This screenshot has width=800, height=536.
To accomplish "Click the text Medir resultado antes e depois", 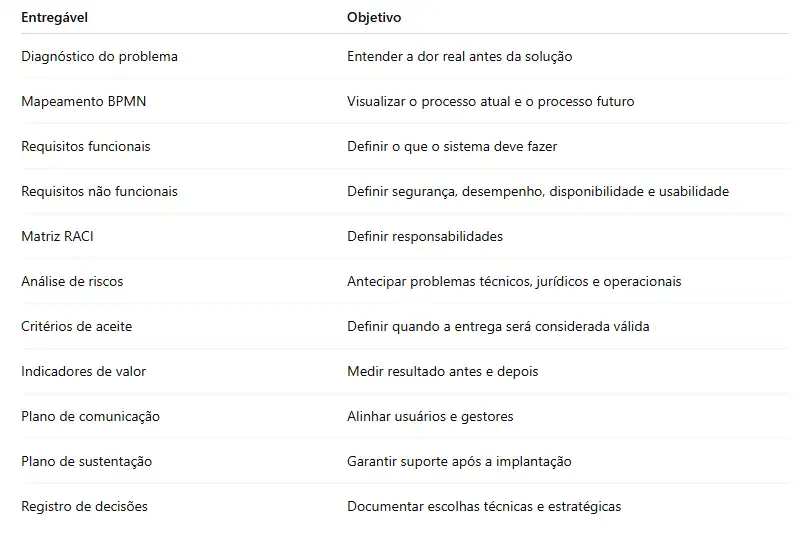I will pyautogui.click(x=443, y=371).
